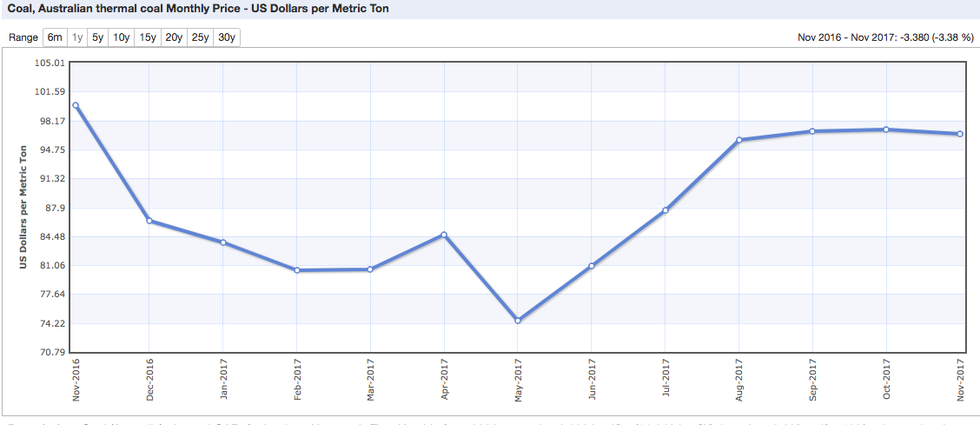980x425 pixels.
Task: Select the 6m range button
Action: pos(54,38)
